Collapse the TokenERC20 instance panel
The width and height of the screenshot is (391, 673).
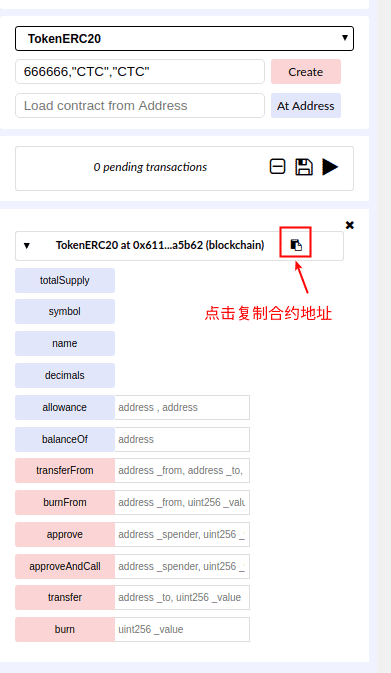pyautogui.click(x=27, y=246)
